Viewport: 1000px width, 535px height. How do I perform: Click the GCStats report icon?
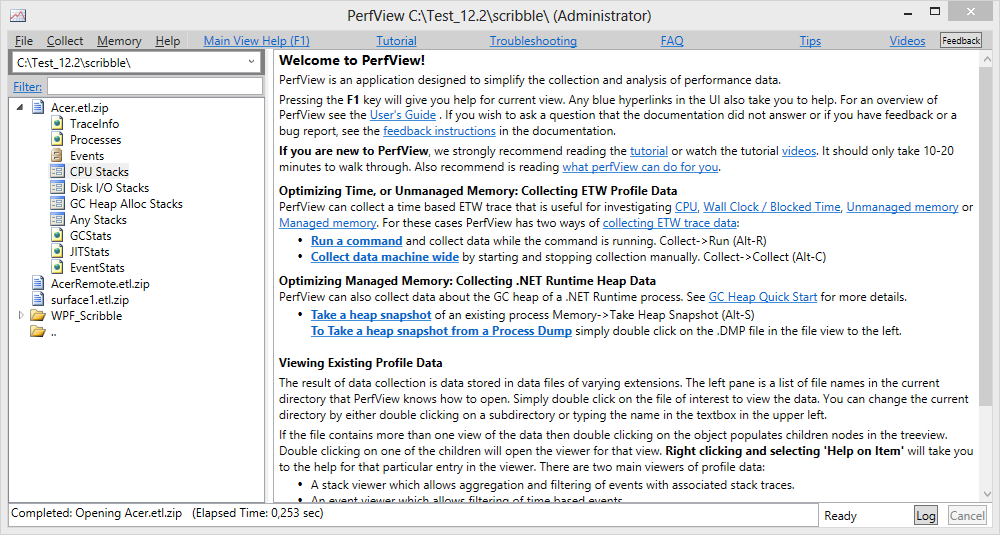tap(57, 235)
